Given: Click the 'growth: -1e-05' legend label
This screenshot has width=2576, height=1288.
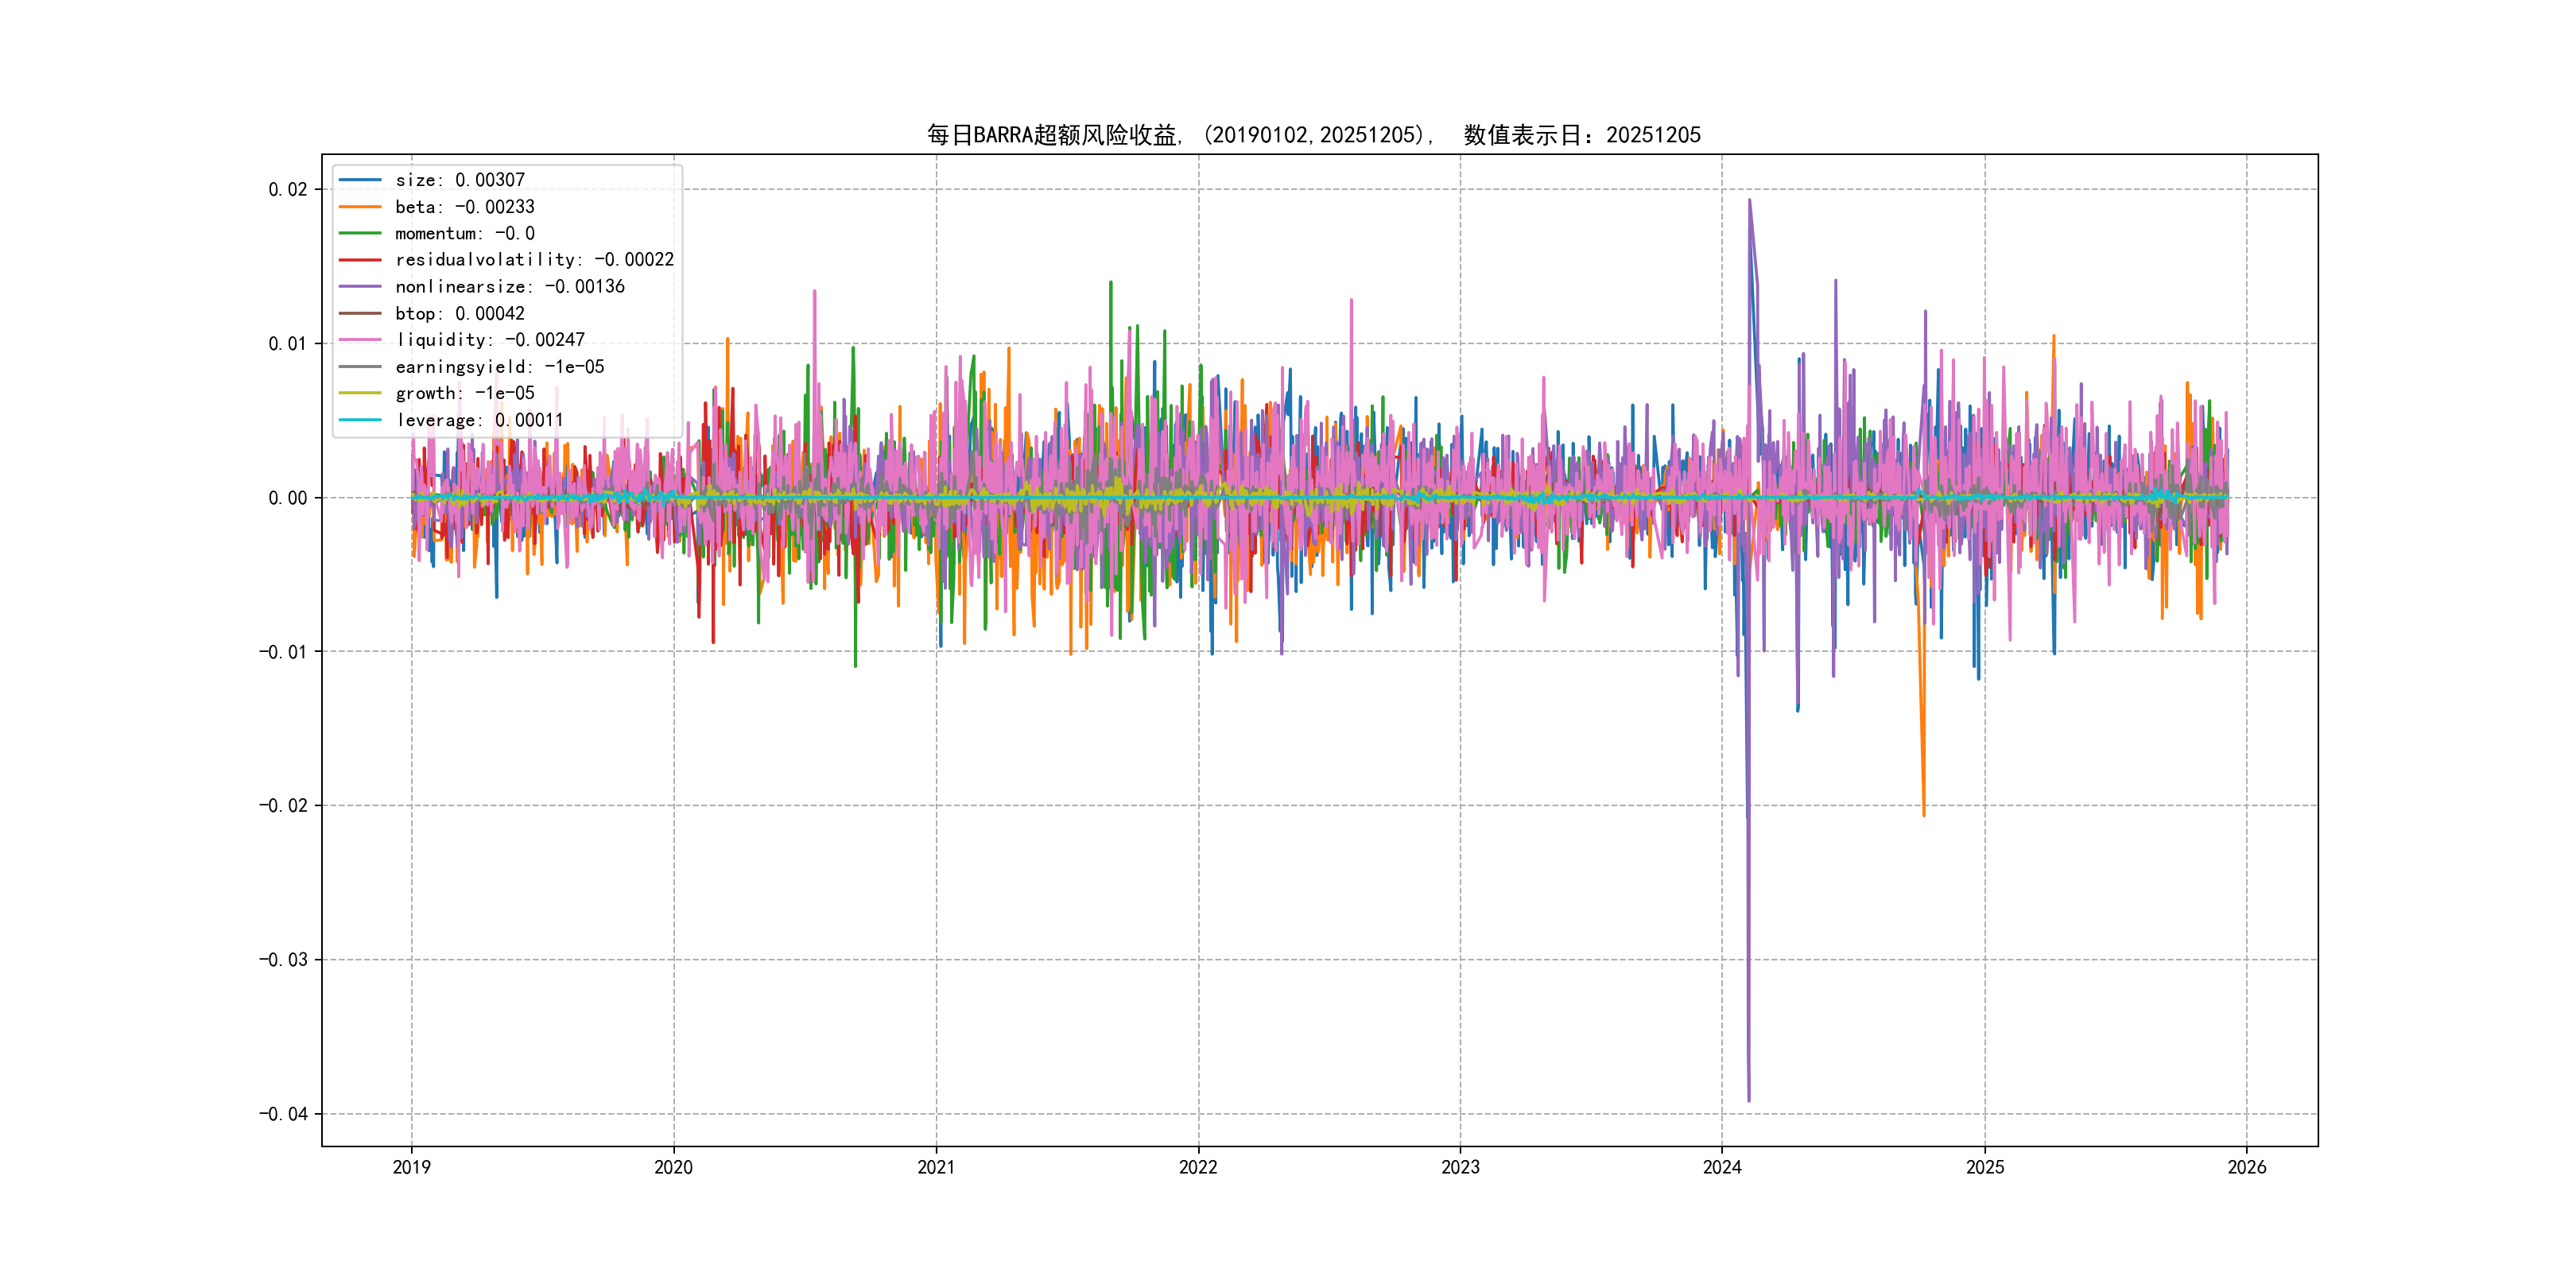Looking at the screenshot, I should click(x=464, y=393).
